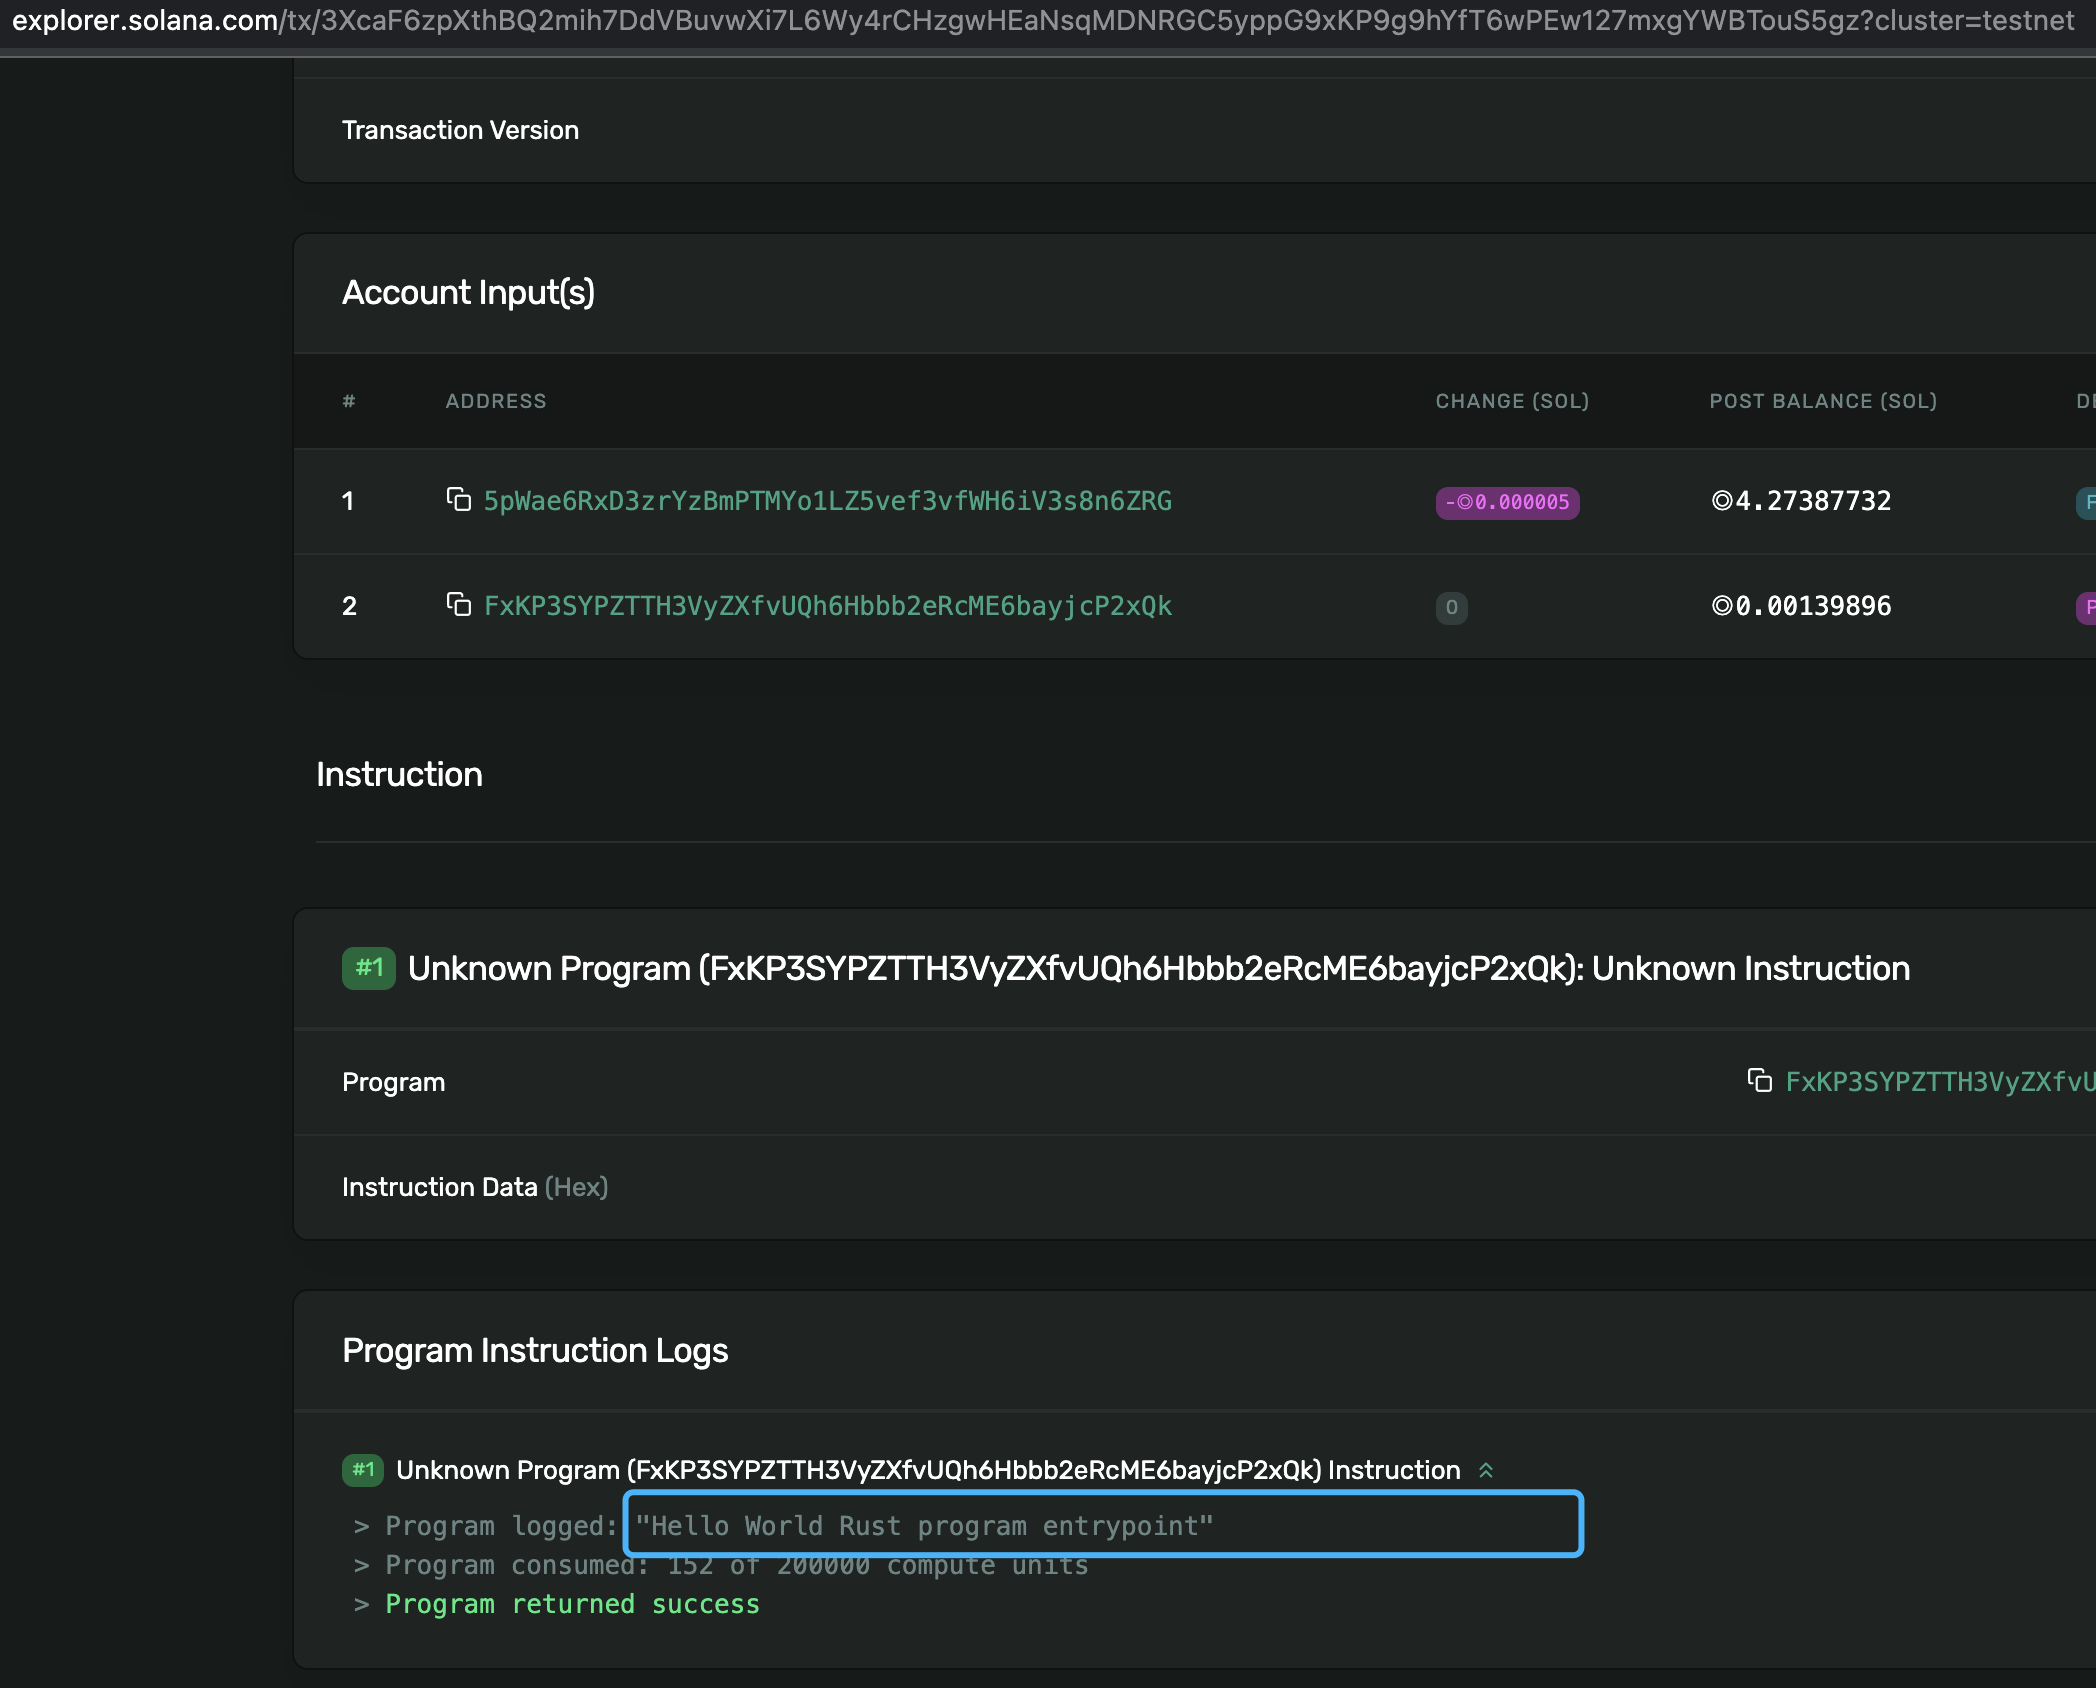The image size is (2096, 1688).
Task: Collapse the instruction logs with chevron arrow
Action: click(x=1486, y=1470)
